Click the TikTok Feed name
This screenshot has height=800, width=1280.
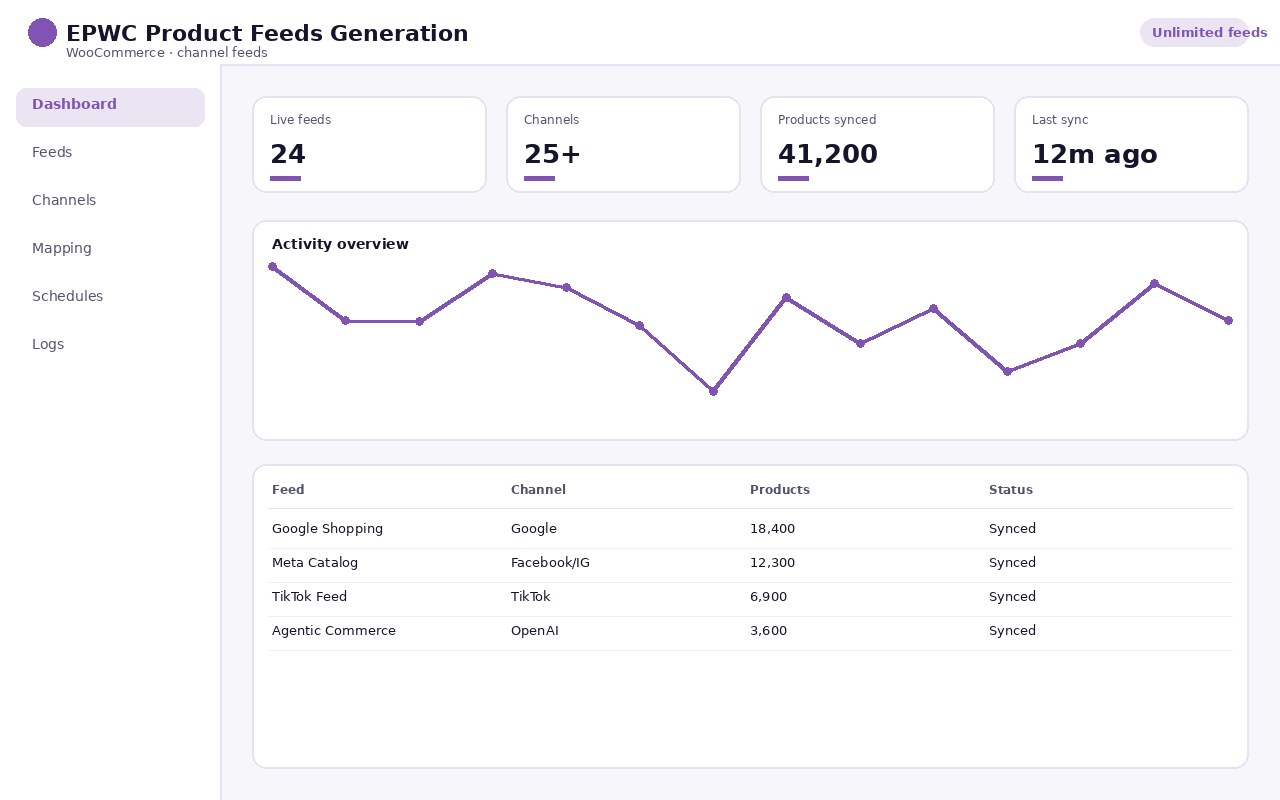pos(309,597)
